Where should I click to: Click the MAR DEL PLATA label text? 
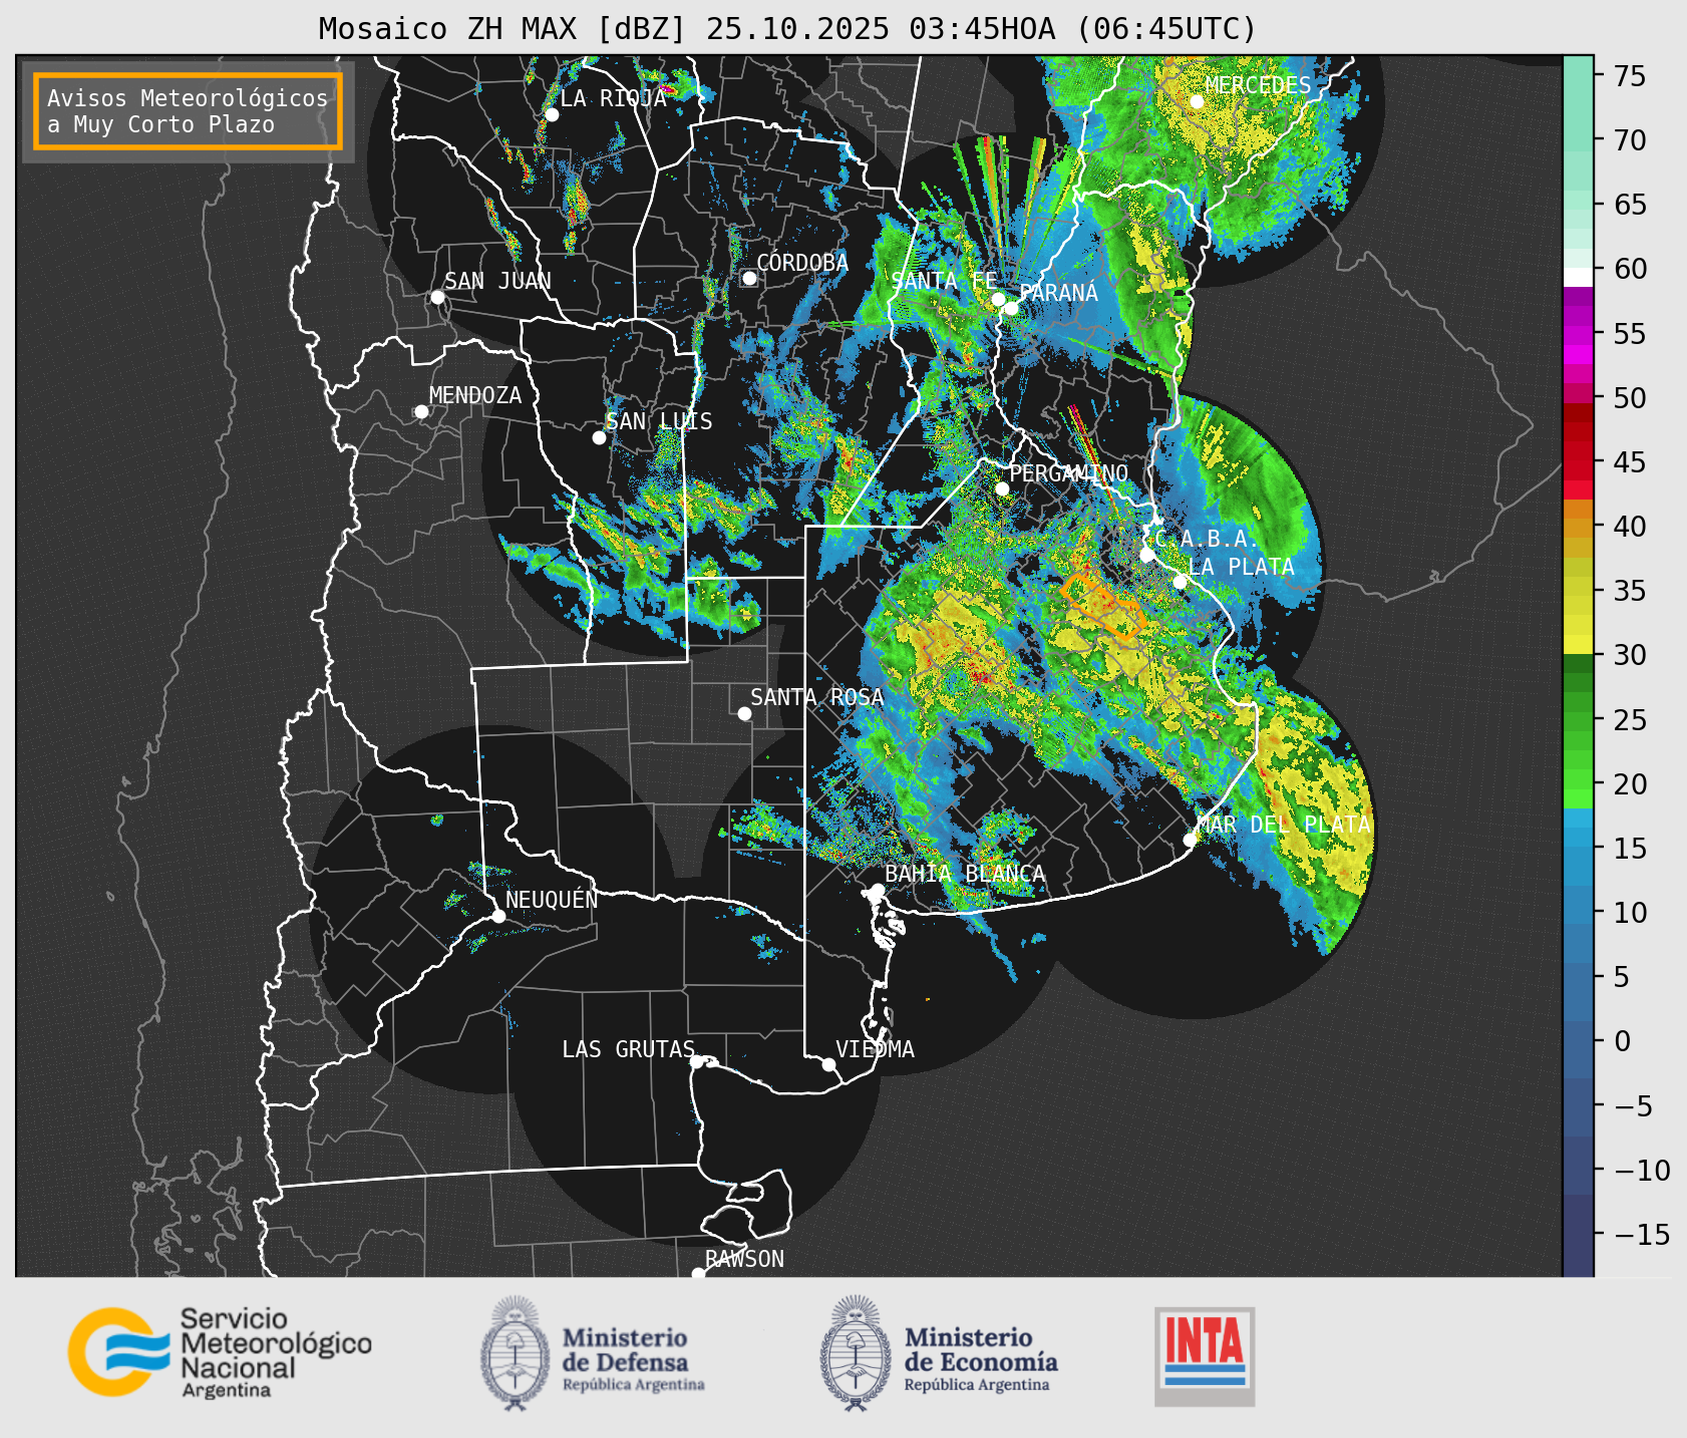(x=1284, y=824)
